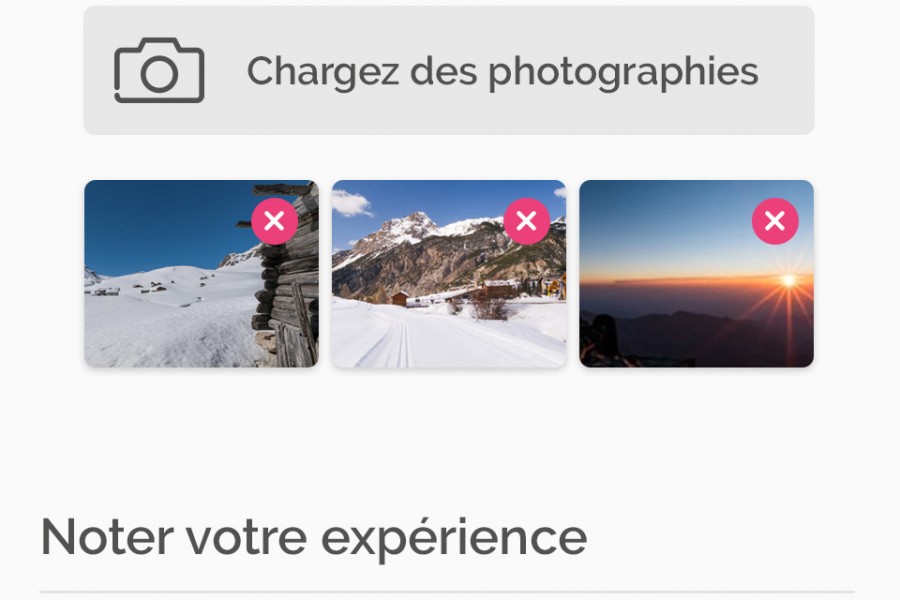This screenshot has height=600, width=900.
Task: Remove the log cabin snow photo
Action: [274, 221]
